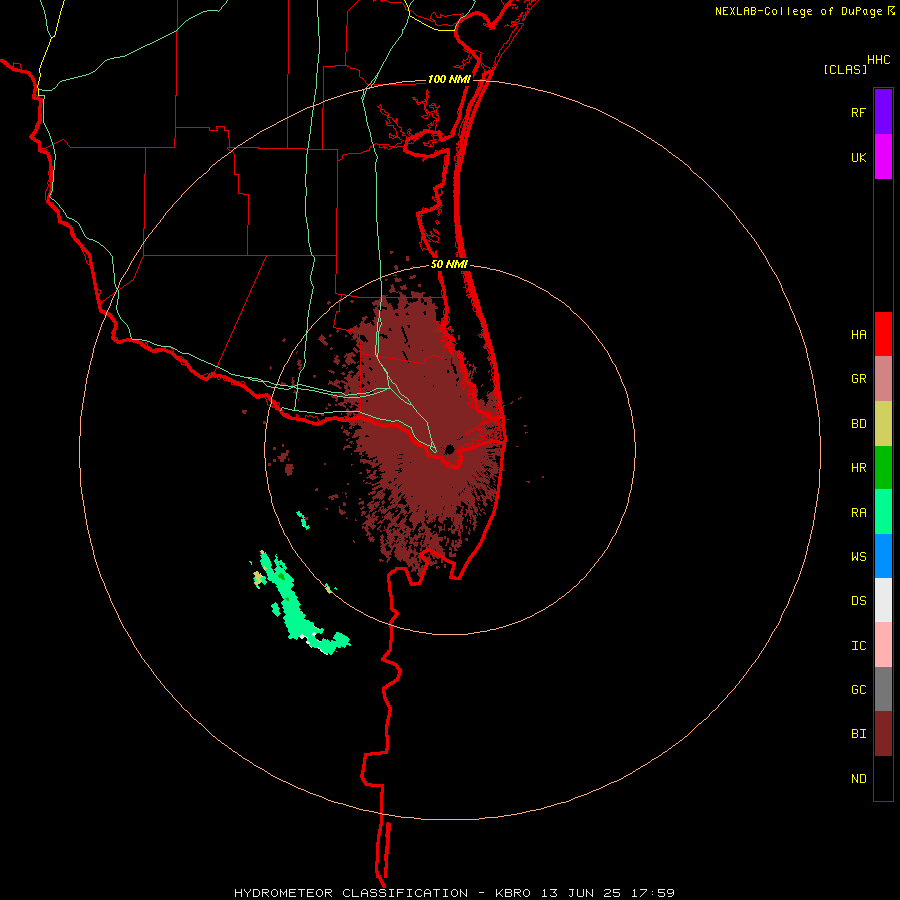Click the 'KBRO' radar site identifier

pos(513,893)
